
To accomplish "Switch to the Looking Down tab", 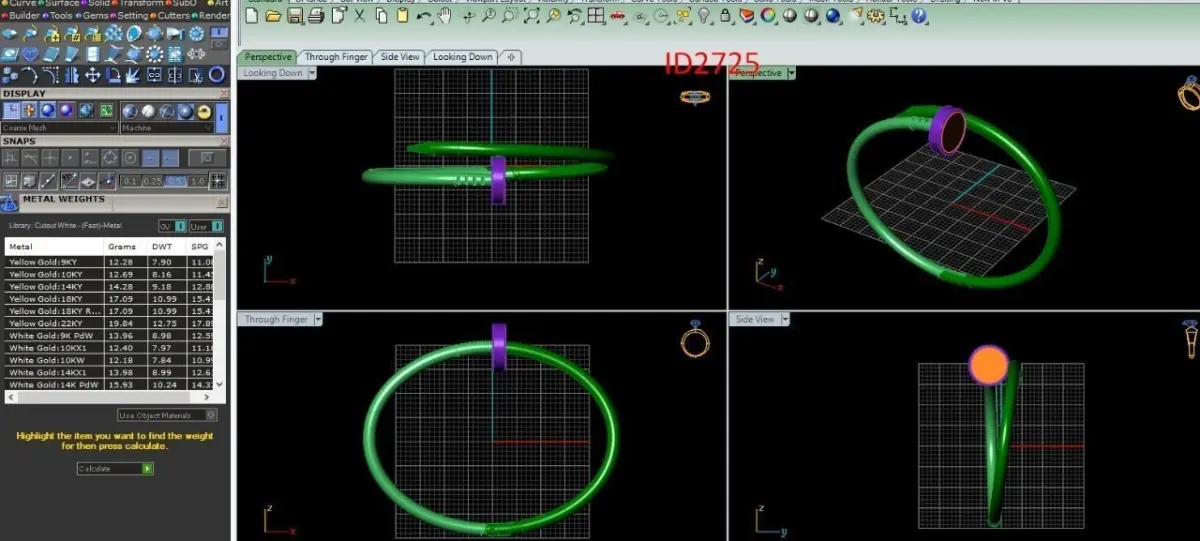I will click(462, 57).
